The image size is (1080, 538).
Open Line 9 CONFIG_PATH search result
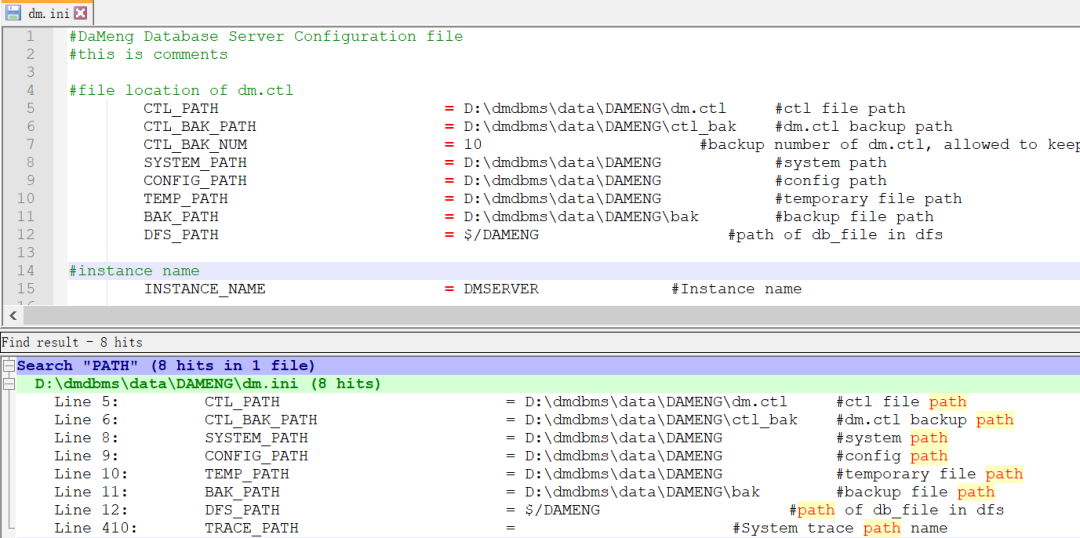pyautogui.click(x=256, y=456)
